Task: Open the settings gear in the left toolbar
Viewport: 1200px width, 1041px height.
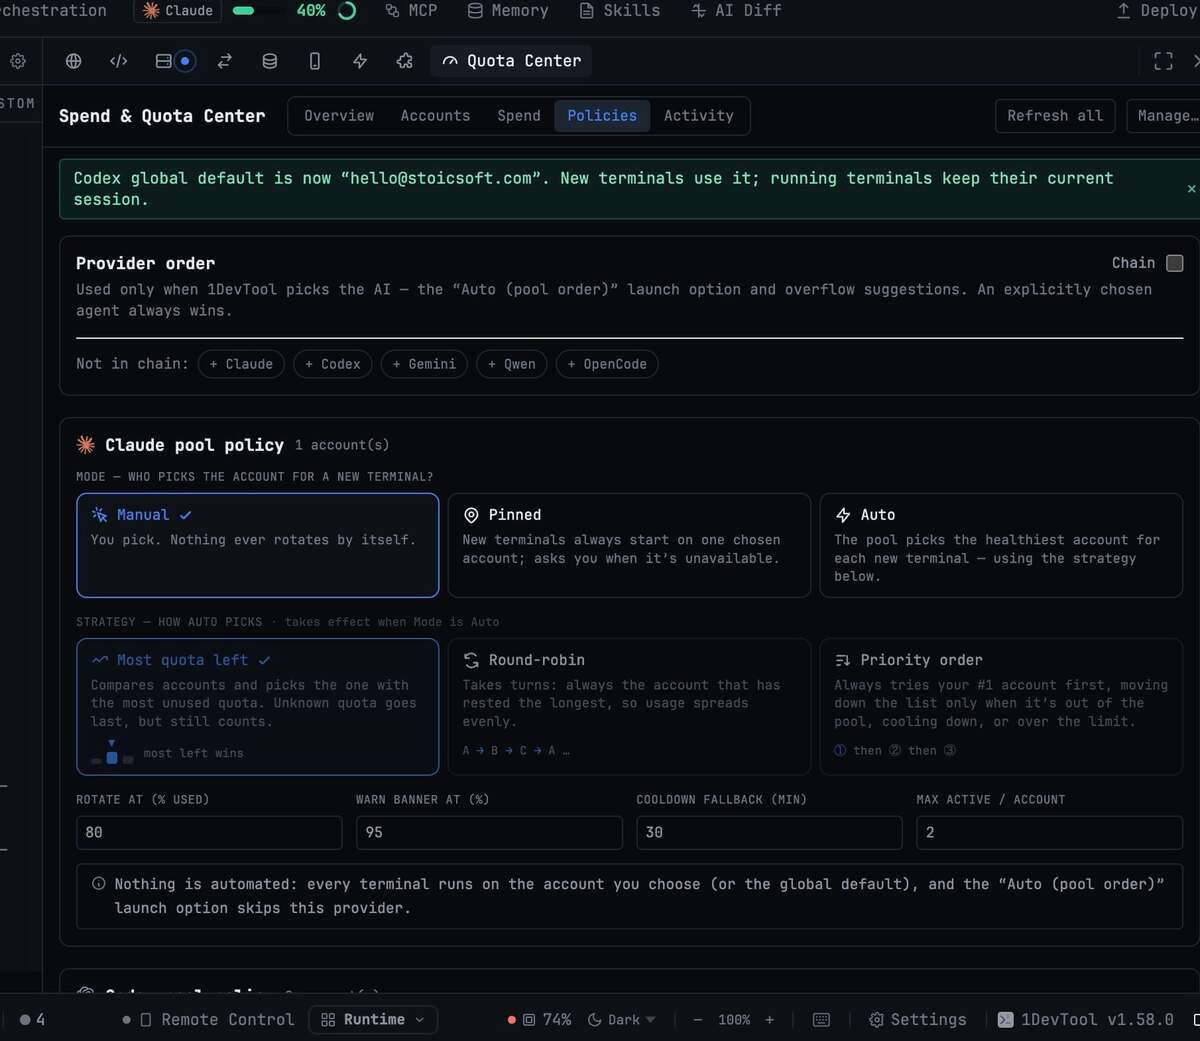Action: (x=18, y=61)
